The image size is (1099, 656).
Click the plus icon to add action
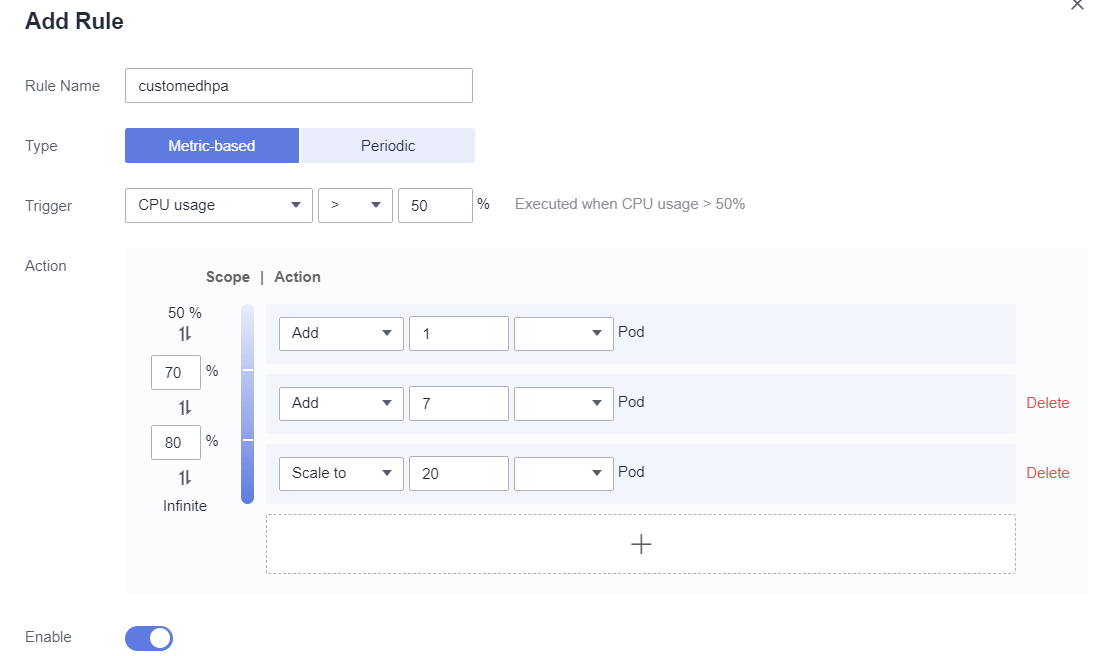[x=641, y=544]
